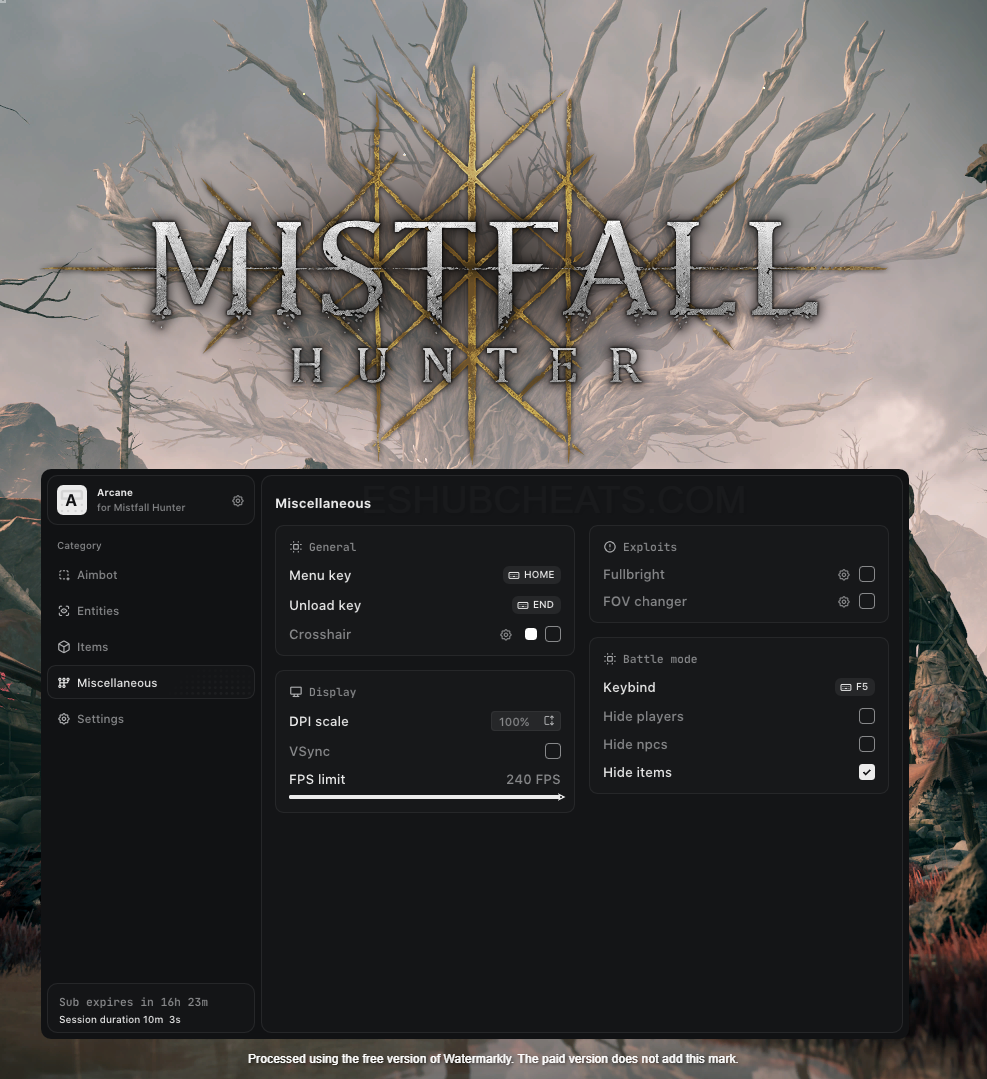This screenshot has height=1079, width=987.
Task: Switch to the Aimbot category
Action: pos(151,575)
